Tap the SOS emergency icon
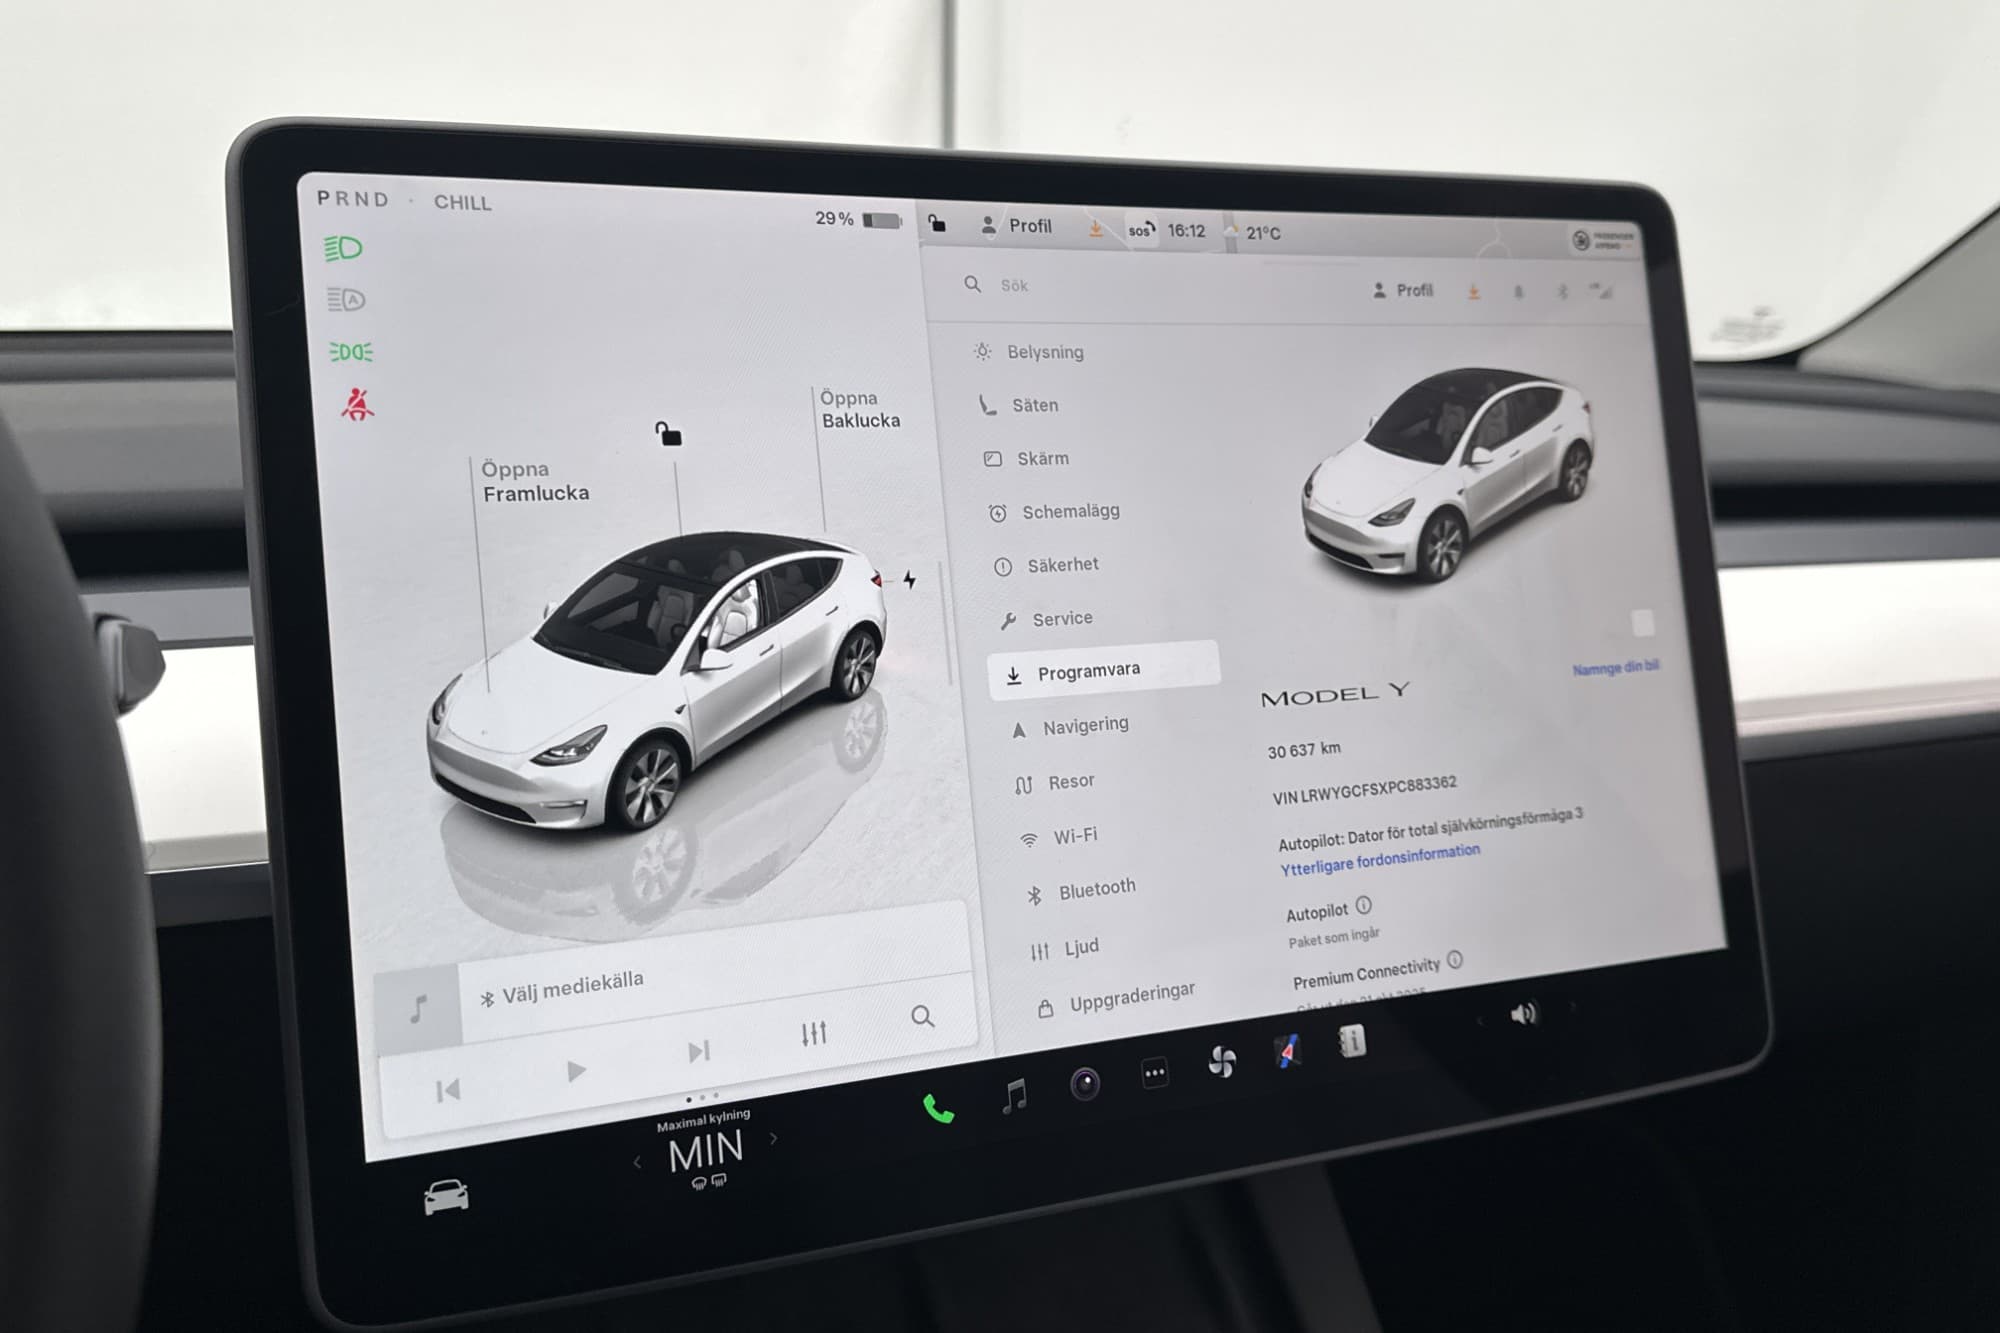The image size is (2000, 1333). pos(1140,229)
